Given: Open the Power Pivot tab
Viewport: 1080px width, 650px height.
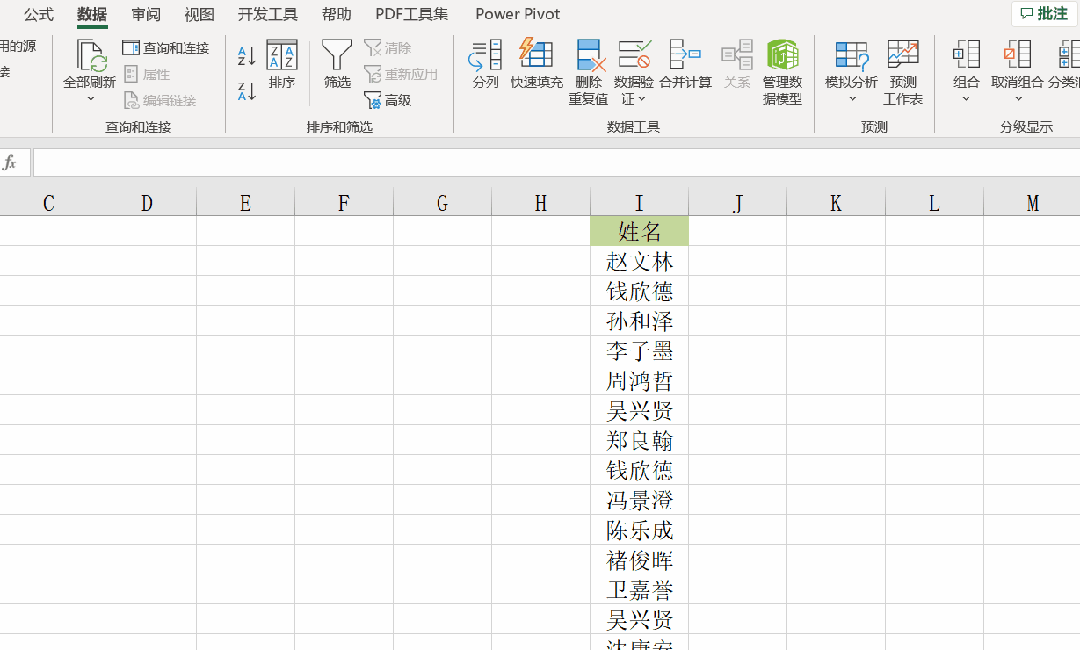Looking at the screenshot, I should pos(517,14).
